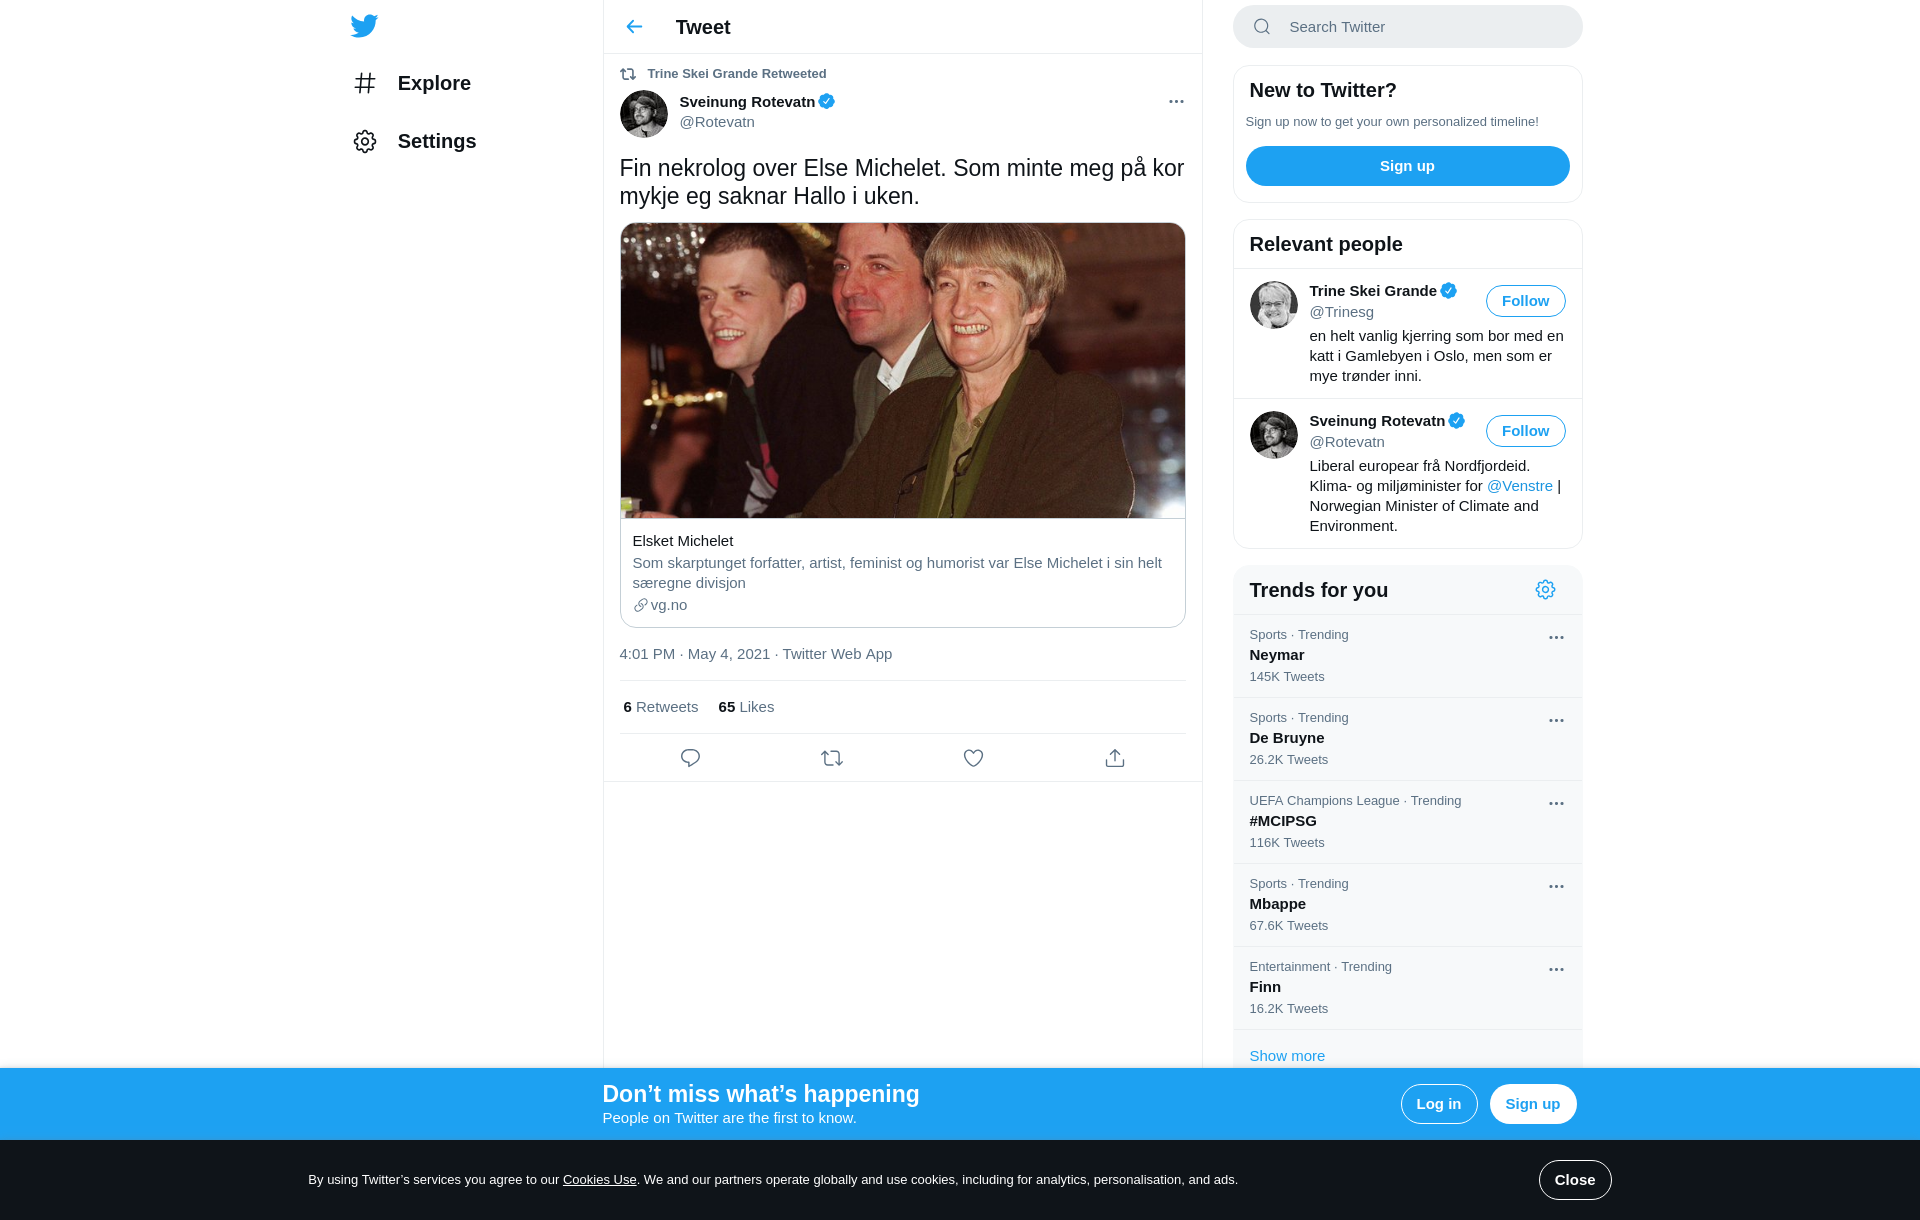Open the Cookies Use link
The image size is (1920, 1220).
coord(600,1180)
